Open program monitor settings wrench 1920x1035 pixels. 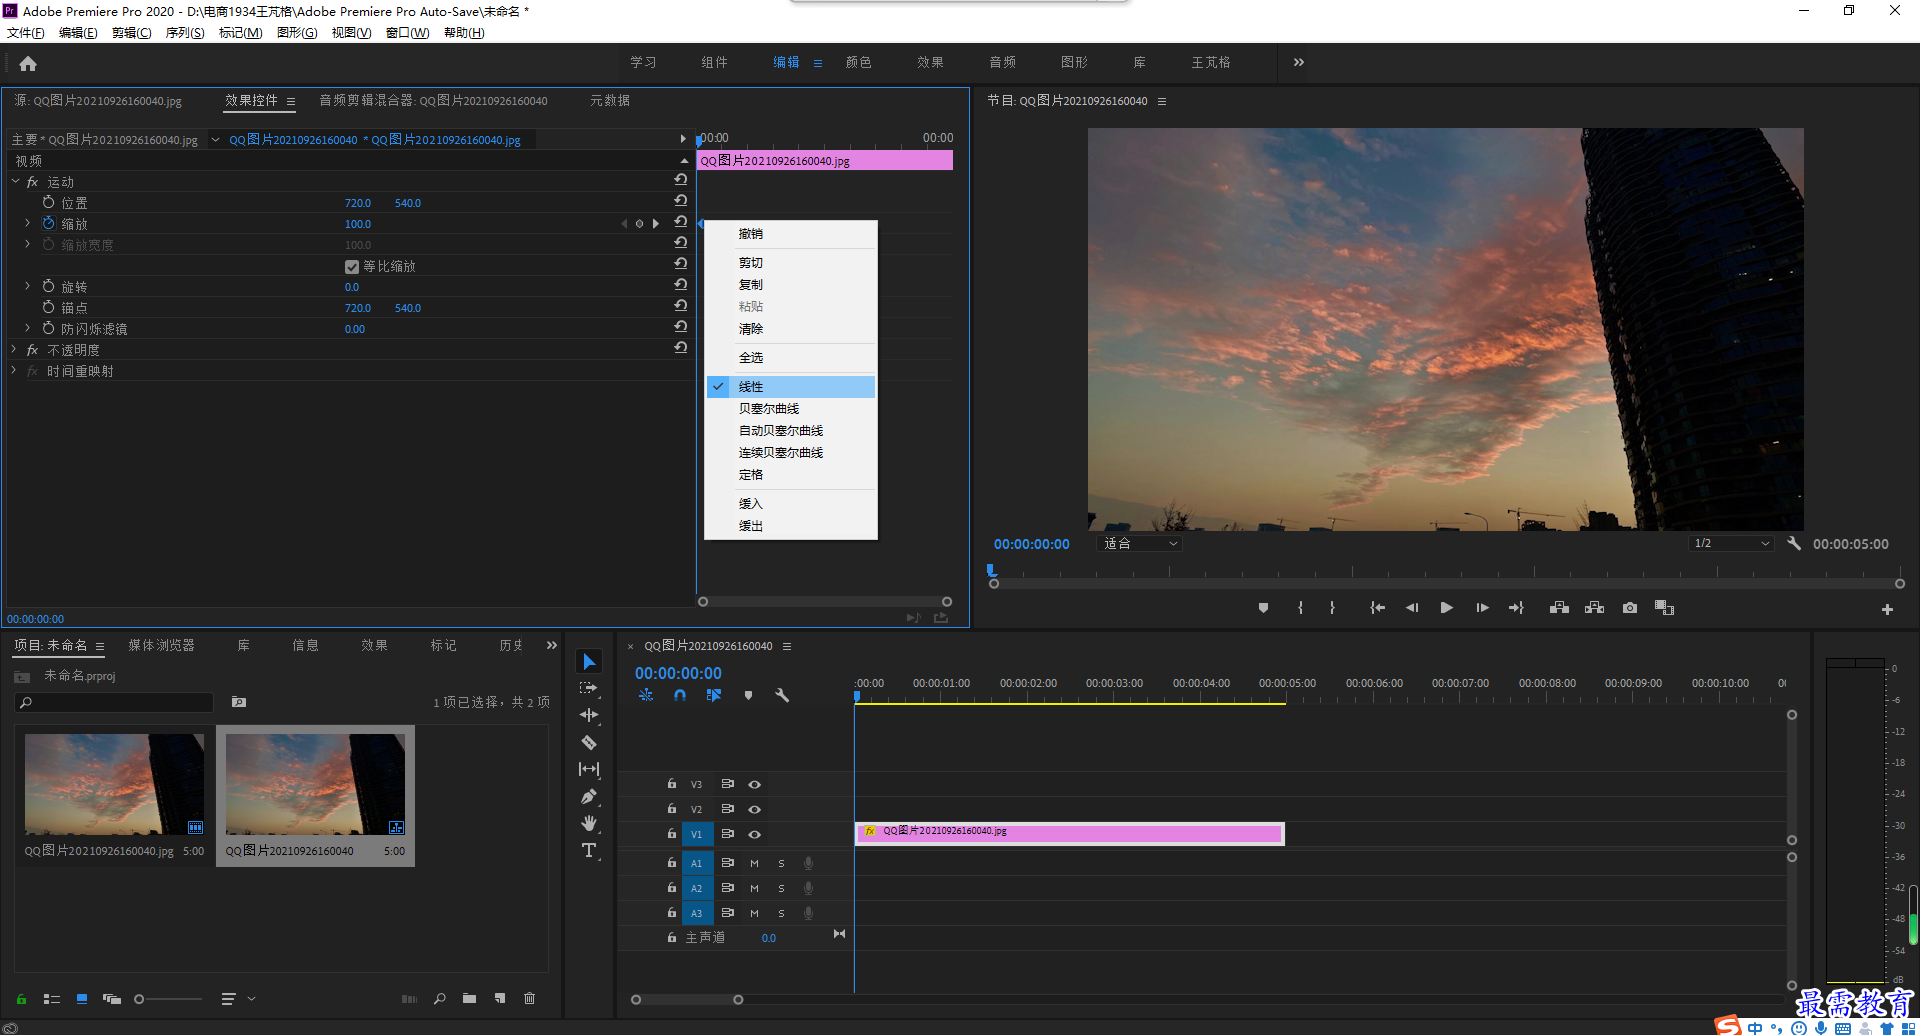1794,543
